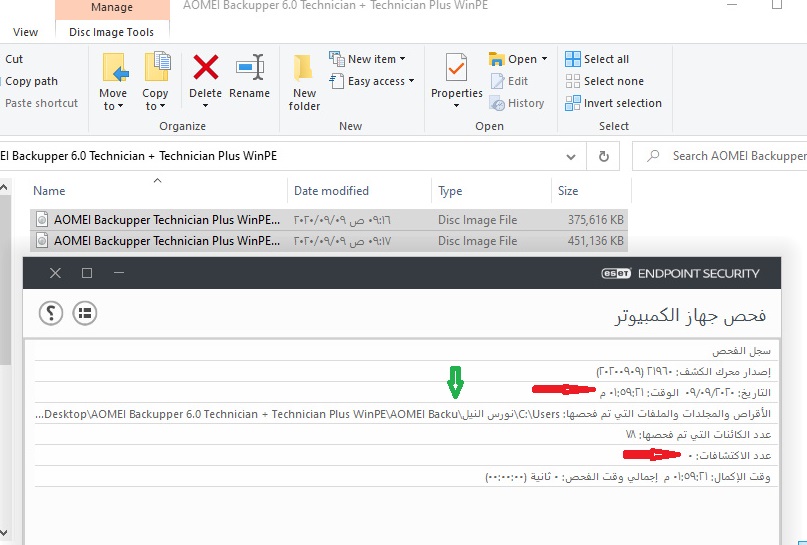Switch to Disc Image Tools tab
Screen dimensions: 807x545
coord(111,32)
